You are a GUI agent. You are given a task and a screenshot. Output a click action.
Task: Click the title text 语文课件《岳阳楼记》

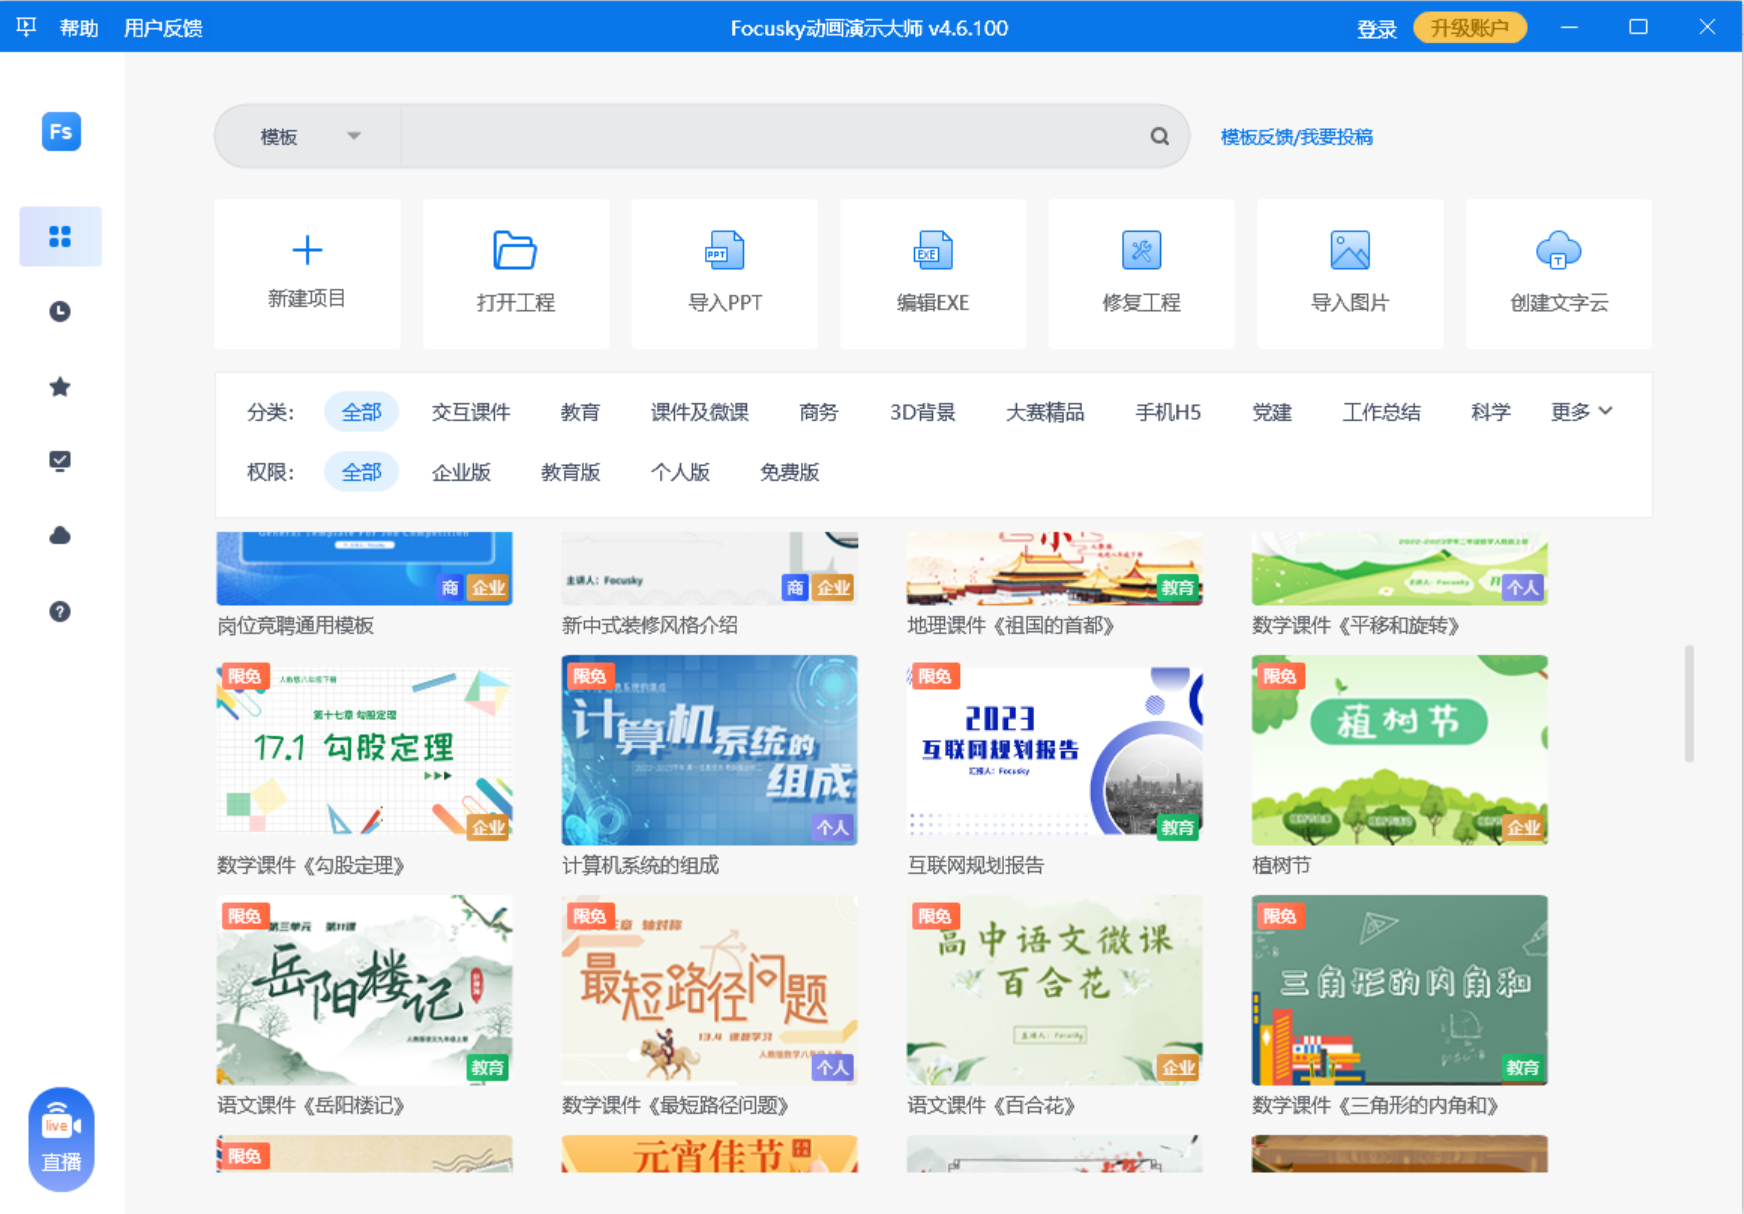pos(311,1105)
